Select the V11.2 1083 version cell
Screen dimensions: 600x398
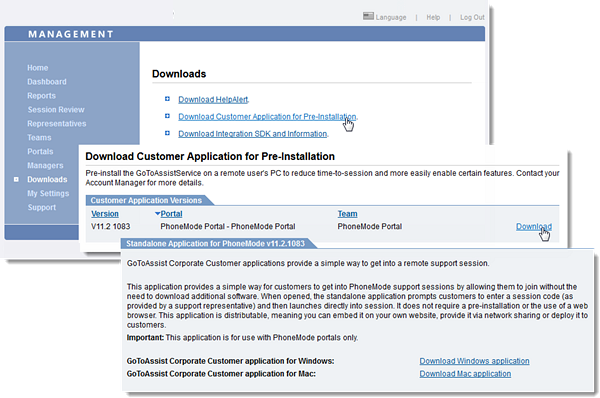click(x=111, y=227)
